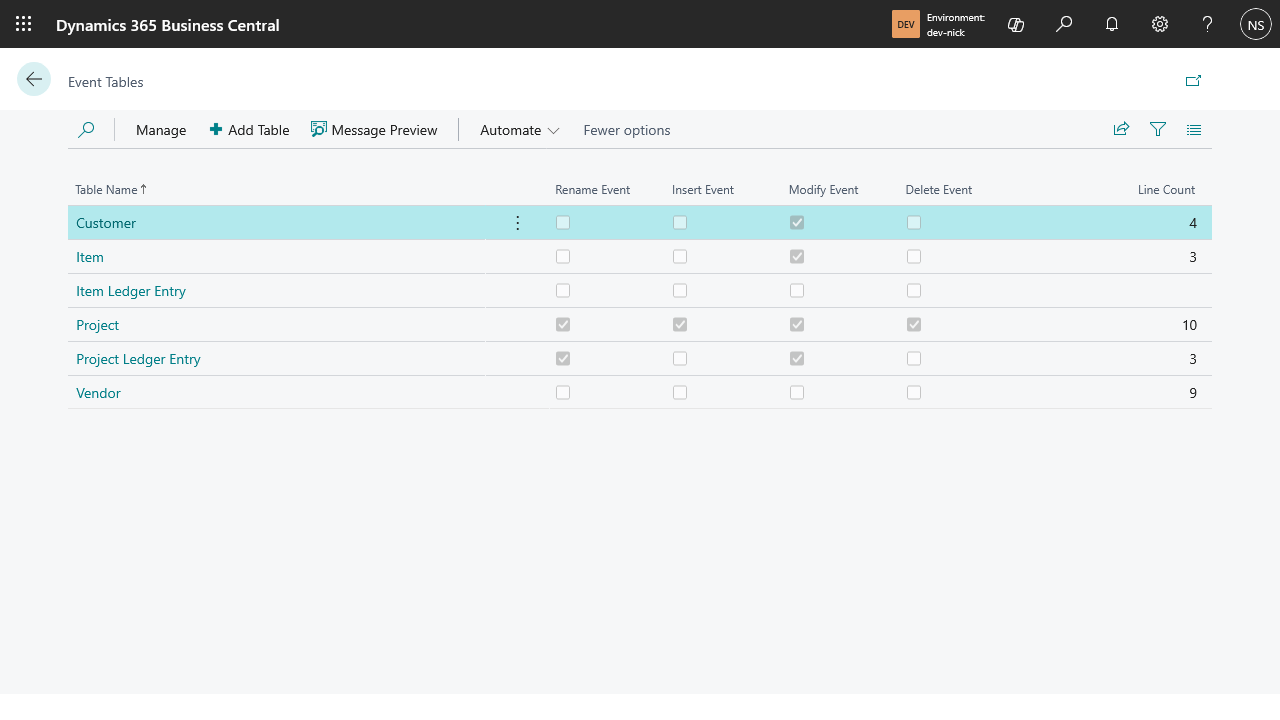Click Line Count value 10 for Project
This screenshot has width=1280, height=720.
(1189, 325)
